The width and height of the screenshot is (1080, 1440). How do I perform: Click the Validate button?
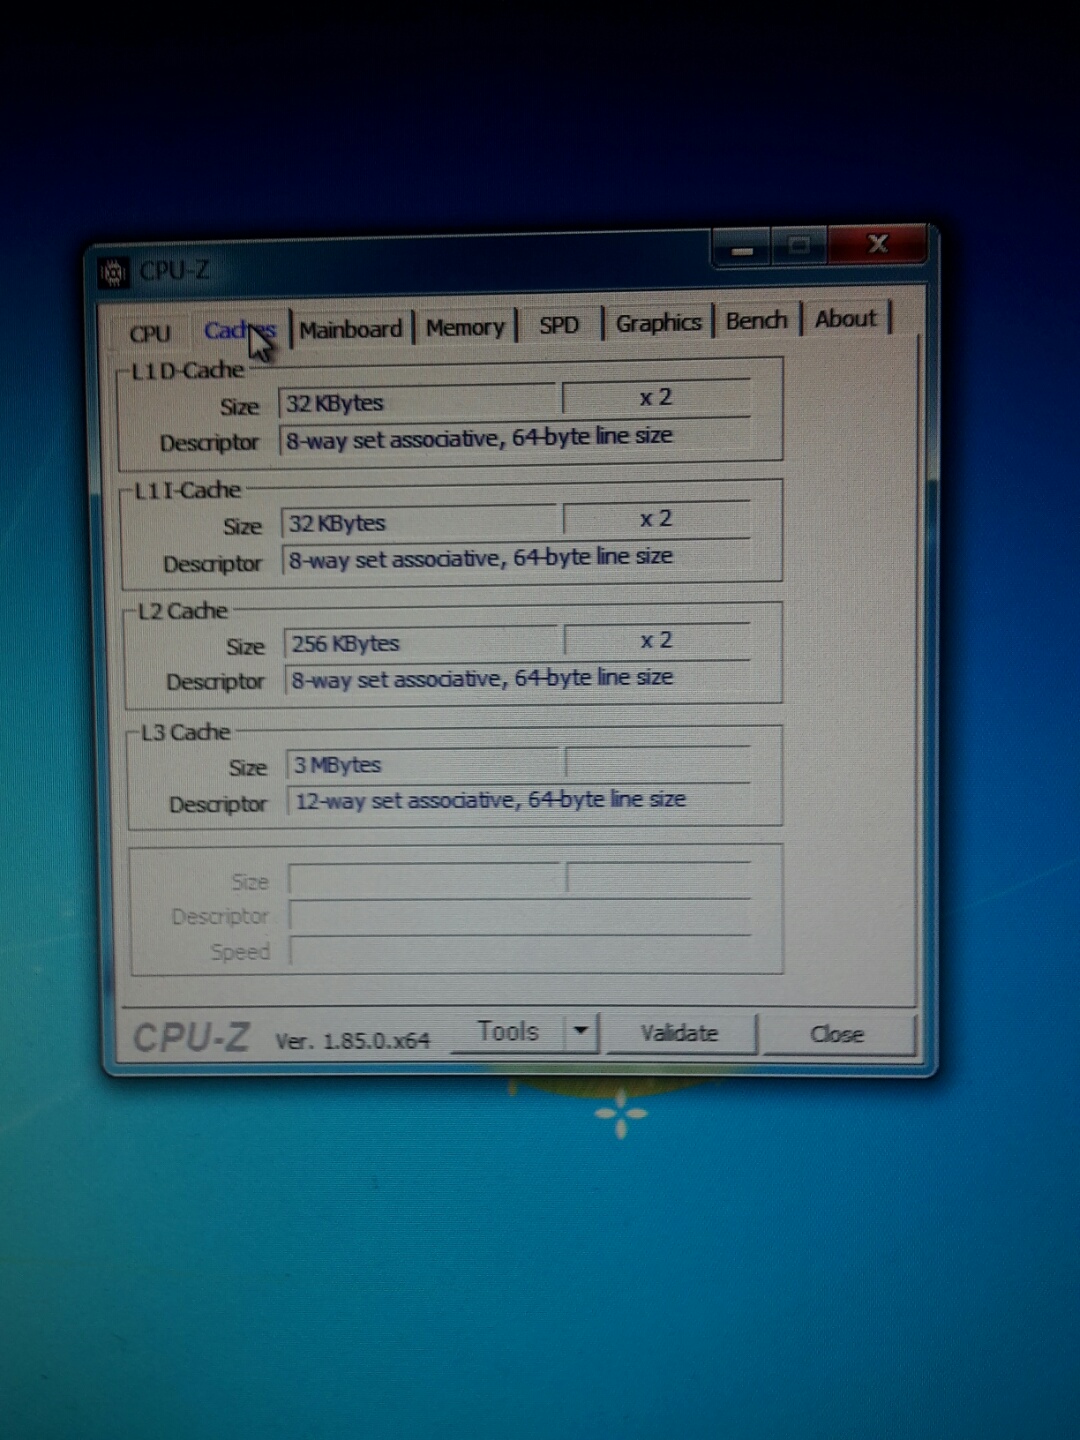pyautogui.click(x=679, y=1033)
